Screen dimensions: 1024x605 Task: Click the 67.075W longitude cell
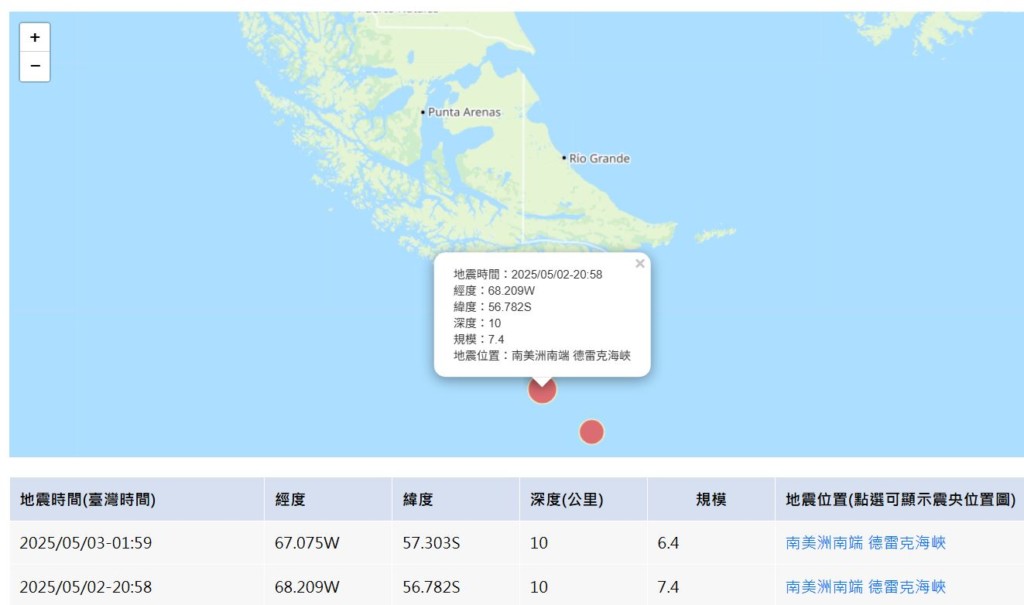(x=307, y=543)
